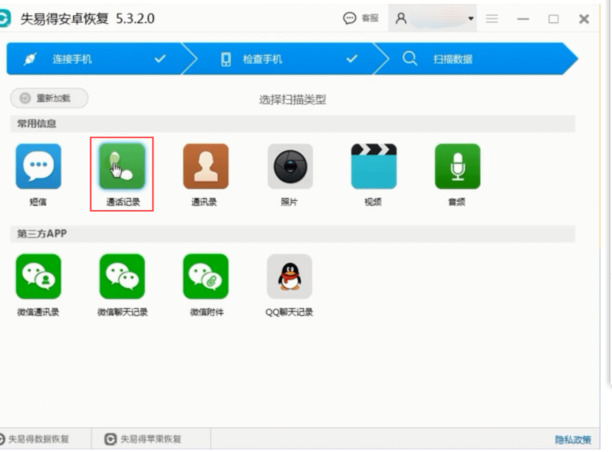Image resolution: width=612 pixels, height=452 pixels.
Task: Choose the 通讯录 contacts icon
Action: [206, 167]
